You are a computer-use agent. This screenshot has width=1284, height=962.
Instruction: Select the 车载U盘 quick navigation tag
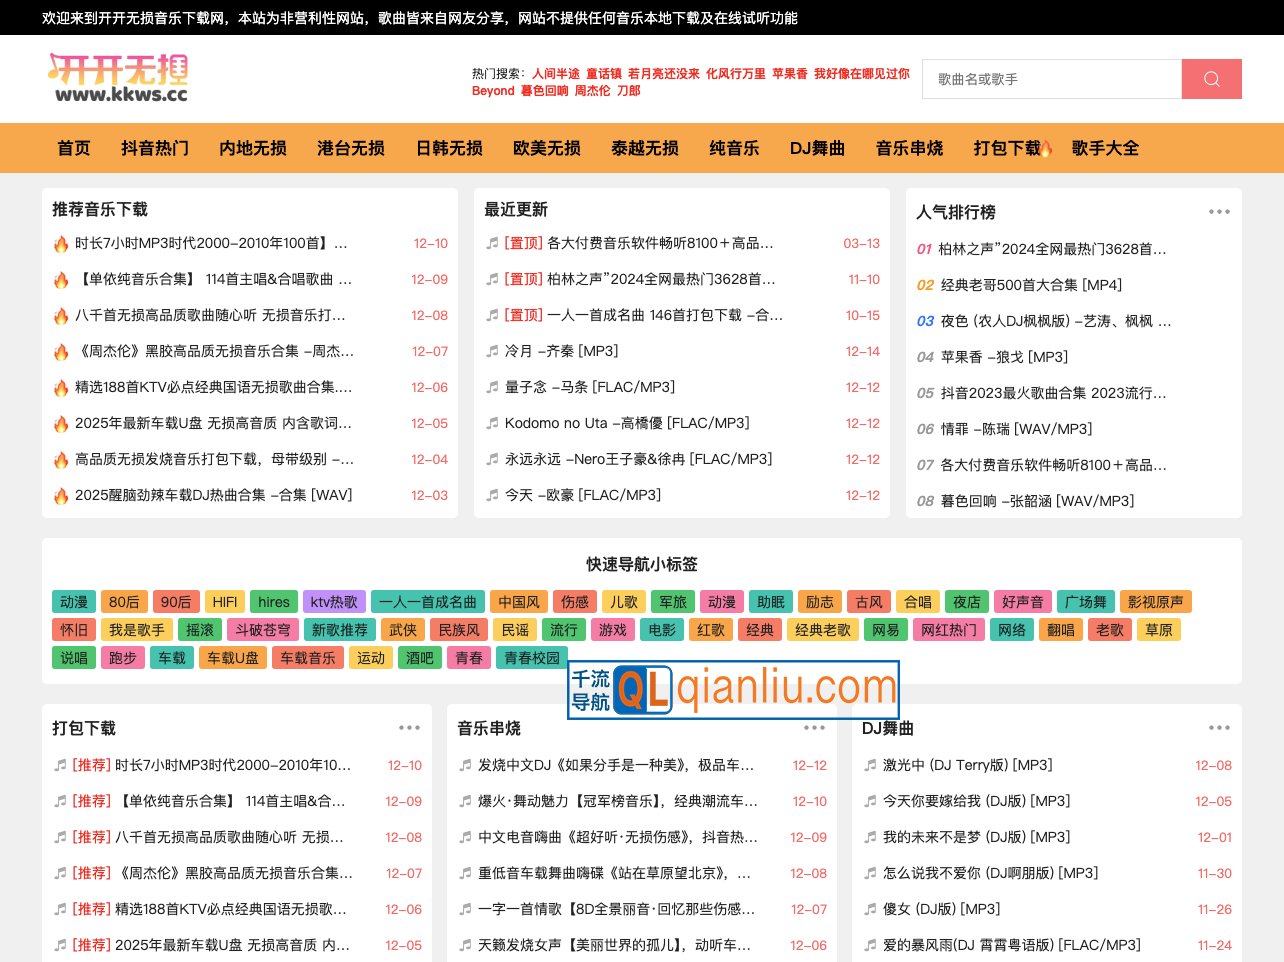(x=232, y=658)
